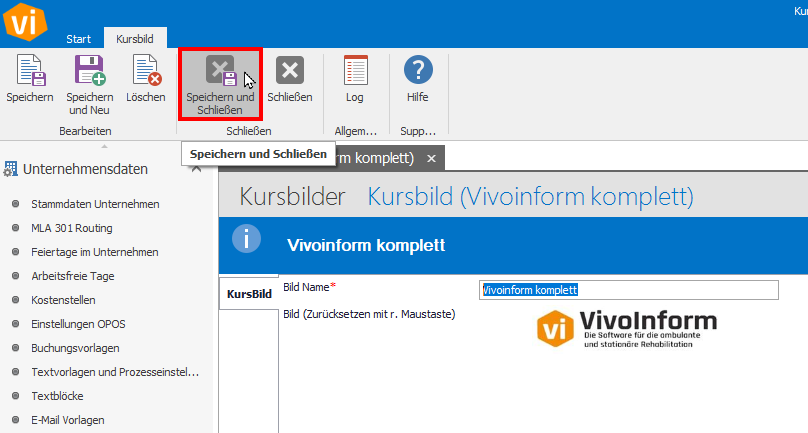This screenshot has width=808, height=433.
Task: Collapse the Unternehmensdaten panel chevron
Action: click(196, 169)
